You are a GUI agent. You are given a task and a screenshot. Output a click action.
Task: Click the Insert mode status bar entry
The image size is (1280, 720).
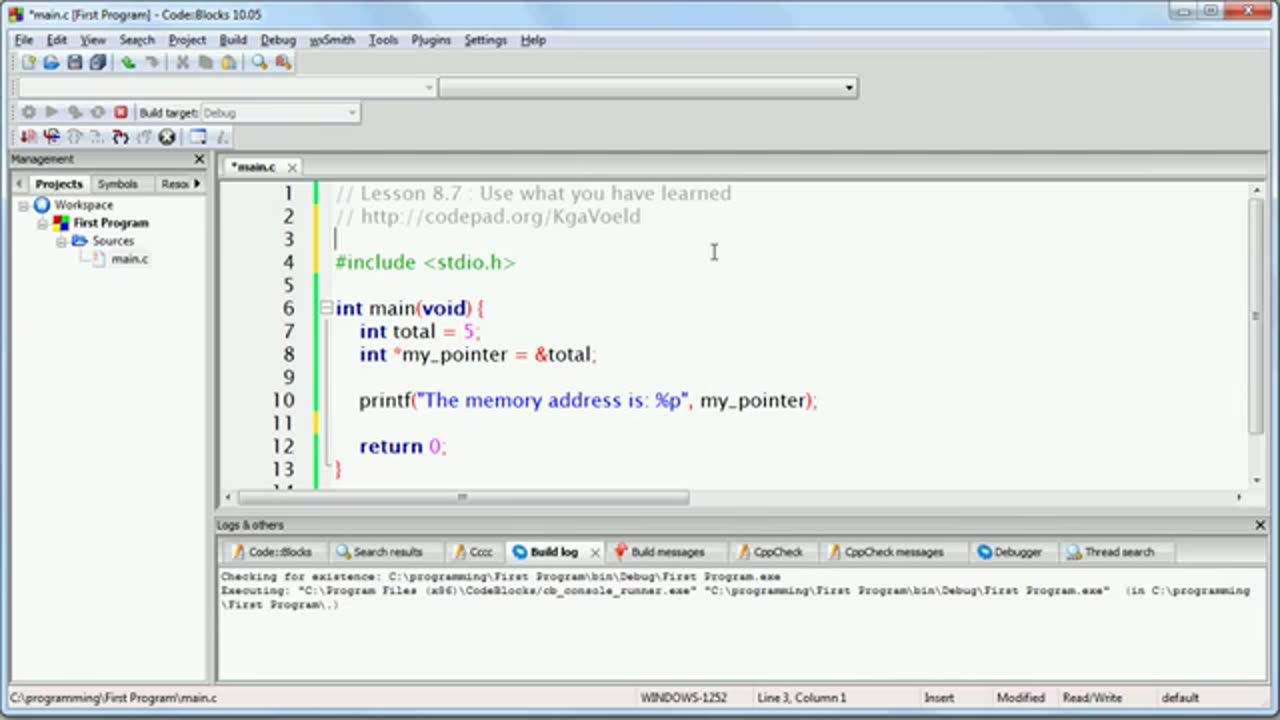[x=939, y=698]
